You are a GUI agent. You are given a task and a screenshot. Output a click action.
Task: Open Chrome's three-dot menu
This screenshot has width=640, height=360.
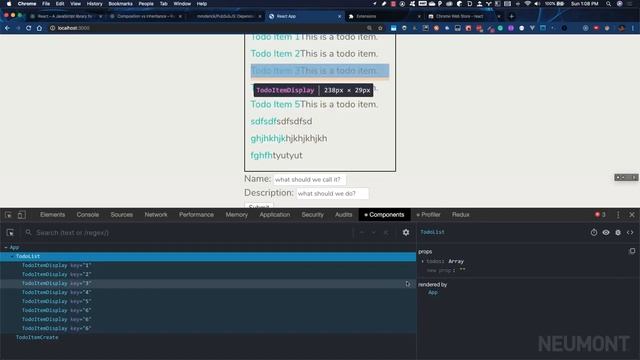pos(633,28)
